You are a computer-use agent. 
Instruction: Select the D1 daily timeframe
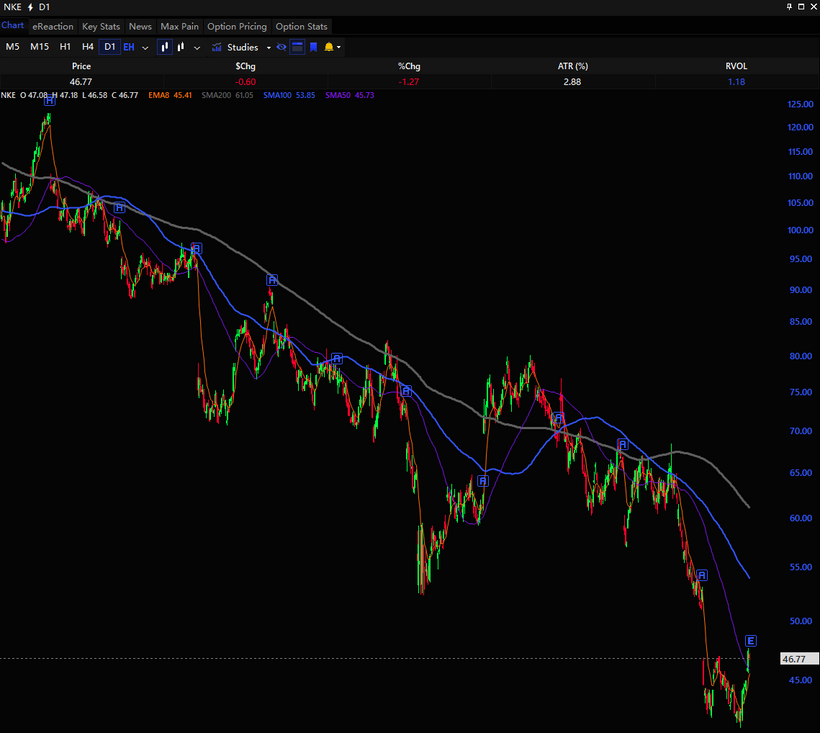(110, 47)
